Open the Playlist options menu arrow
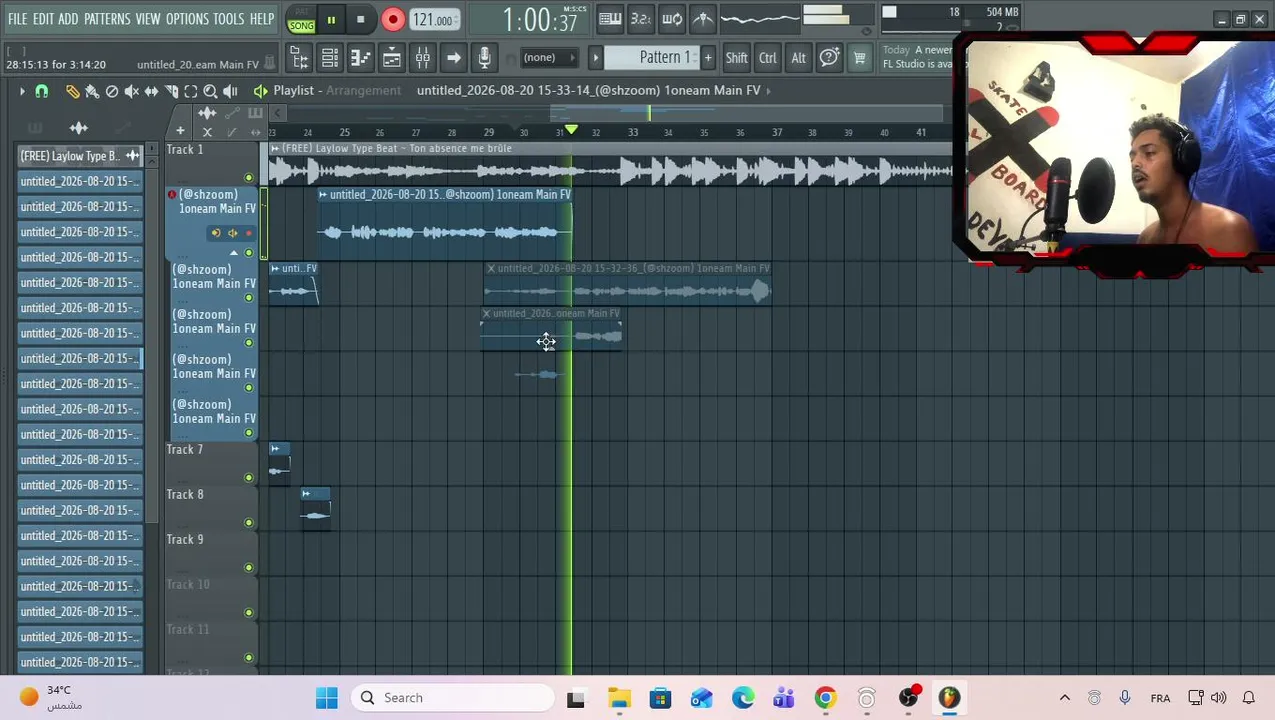 click(22, 91)
